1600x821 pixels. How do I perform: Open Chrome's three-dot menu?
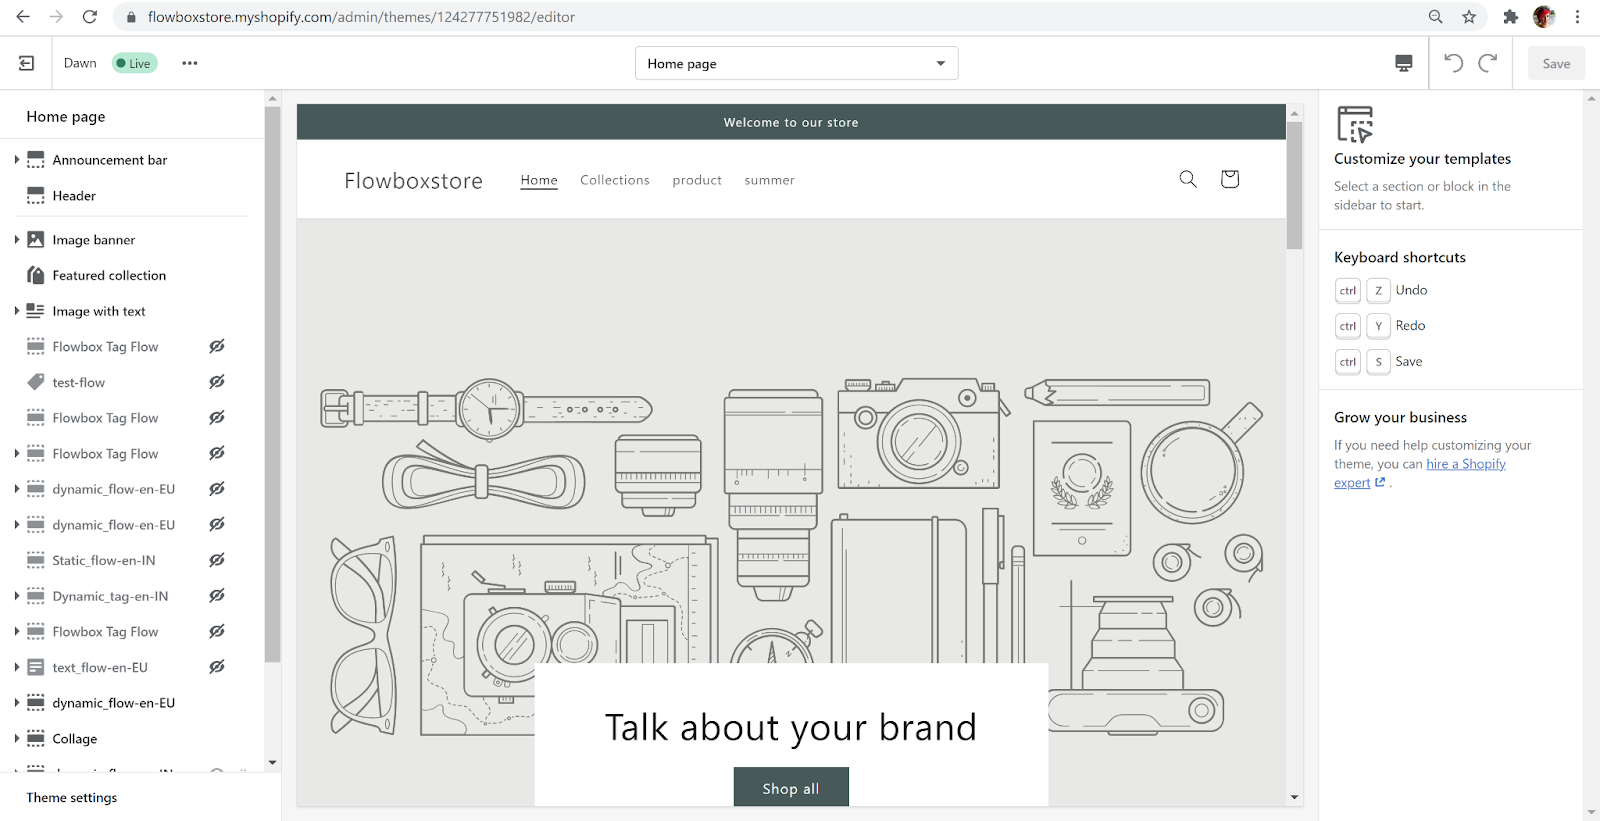pos(1577,17)
